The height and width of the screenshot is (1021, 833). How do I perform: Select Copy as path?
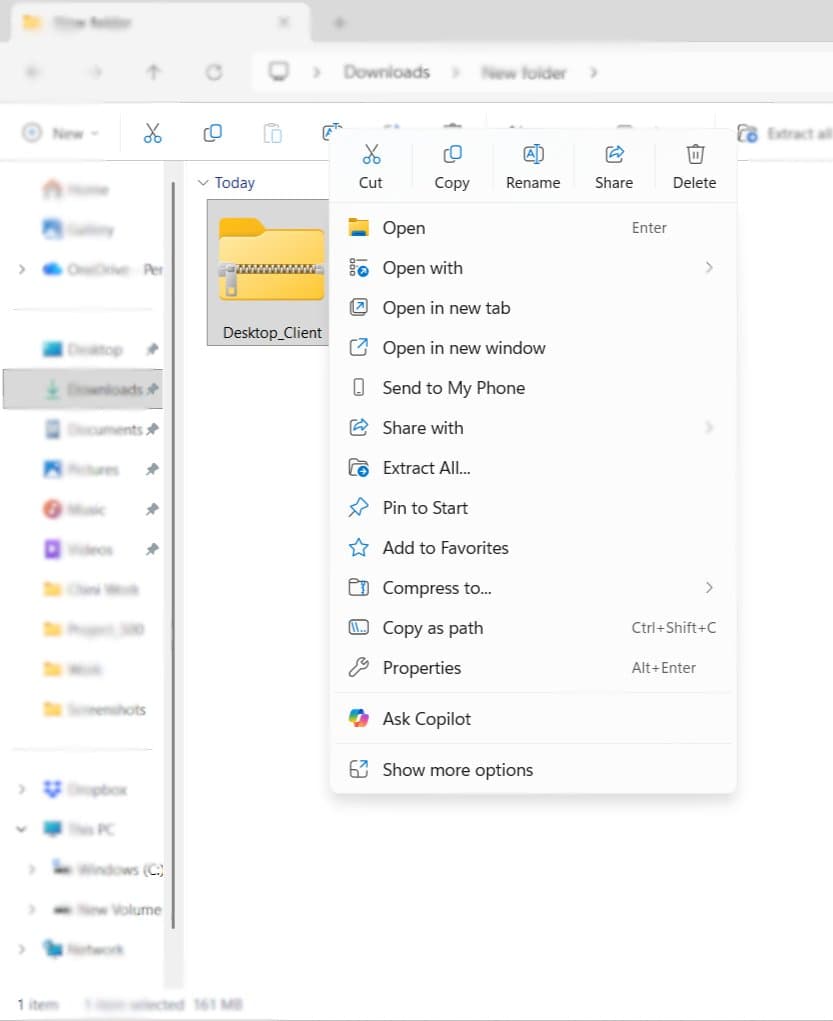pyautogui.click(x=533, y=628)
